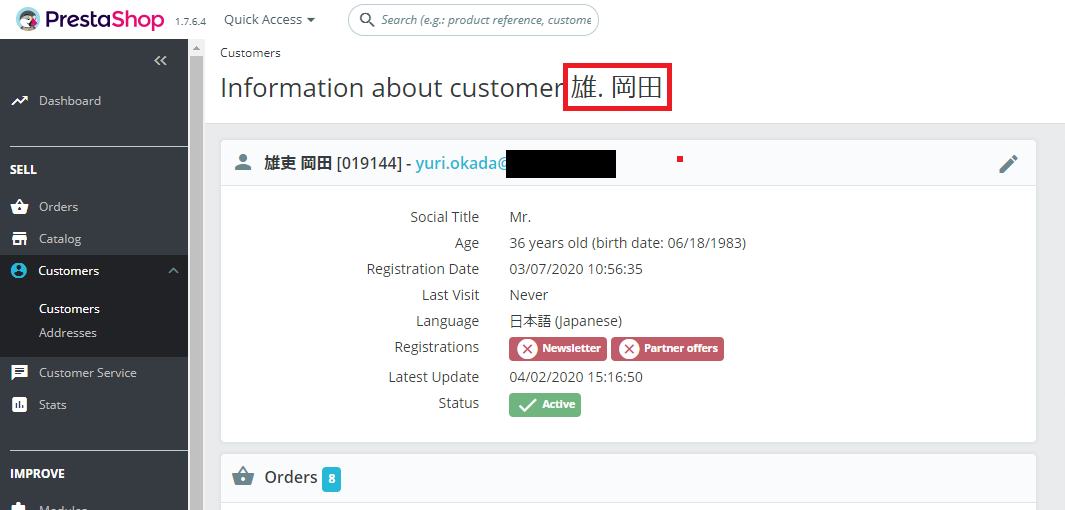Click the Social Title value Mr.
This screenshot has width=1065, height=510.
[x=520, y=217]
